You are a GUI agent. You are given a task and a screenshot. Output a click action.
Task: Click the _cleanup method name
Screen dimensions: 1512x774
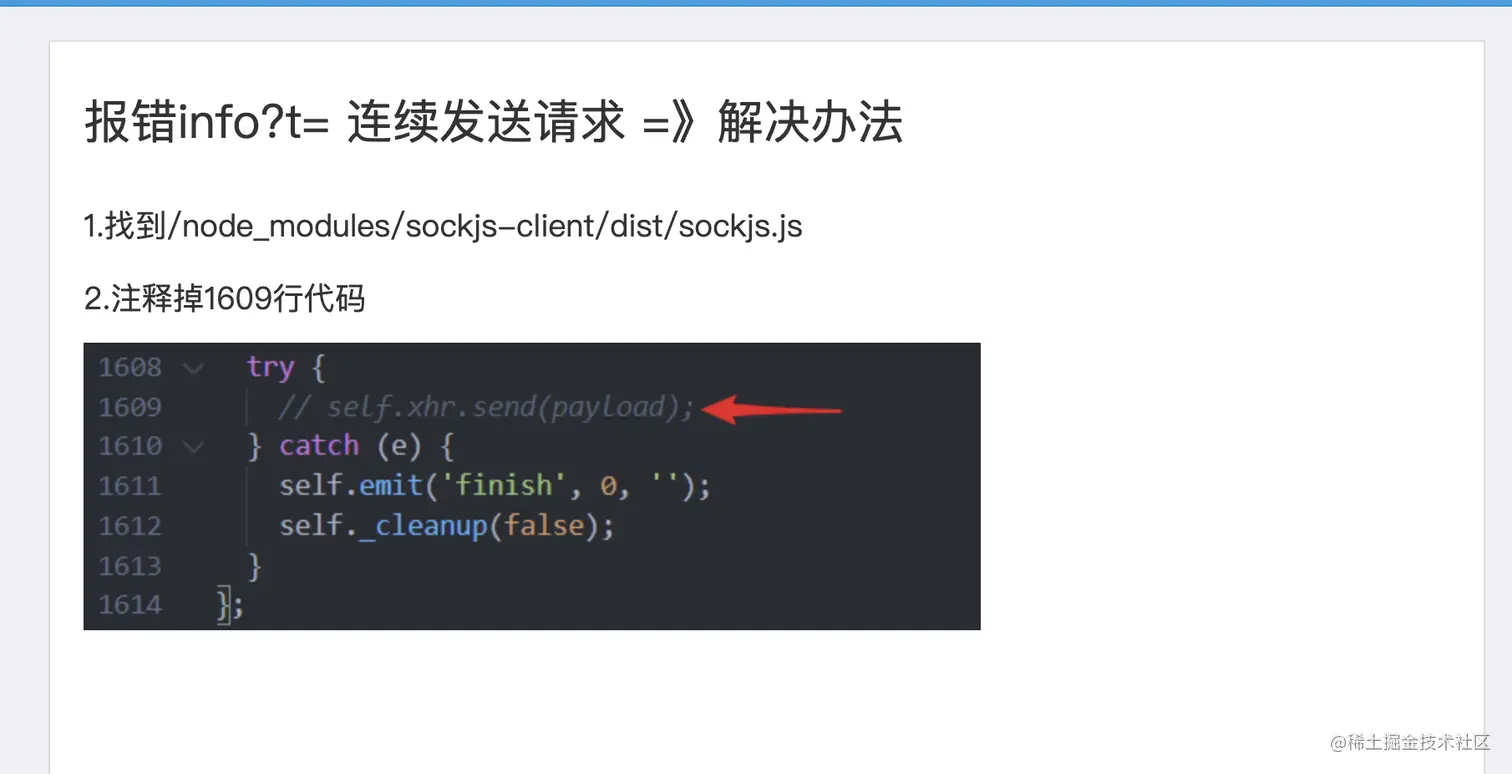coord(423,526)
